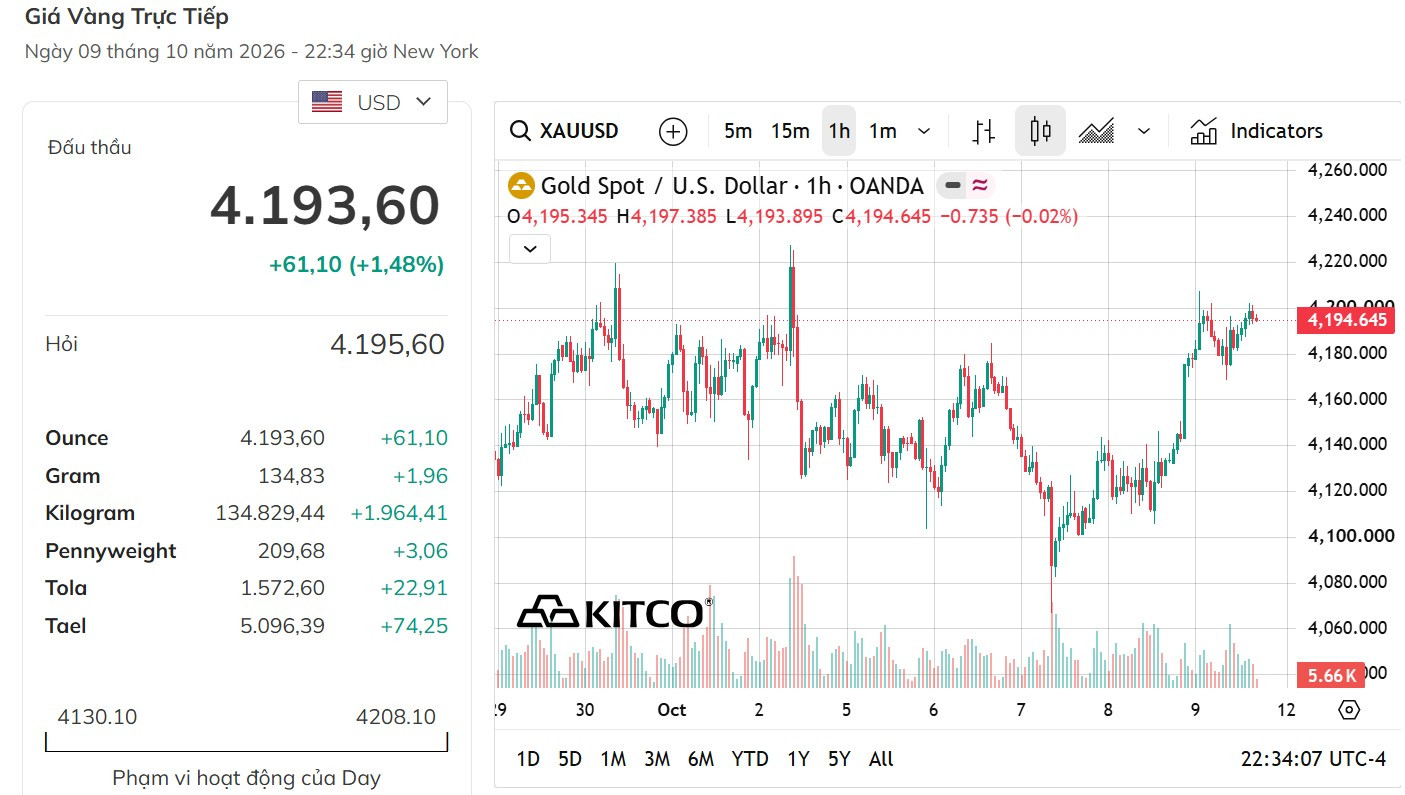Toggle the 15m timeframe
The height and width of the screenshot is (795, 1405).
[x=790, y=131]
